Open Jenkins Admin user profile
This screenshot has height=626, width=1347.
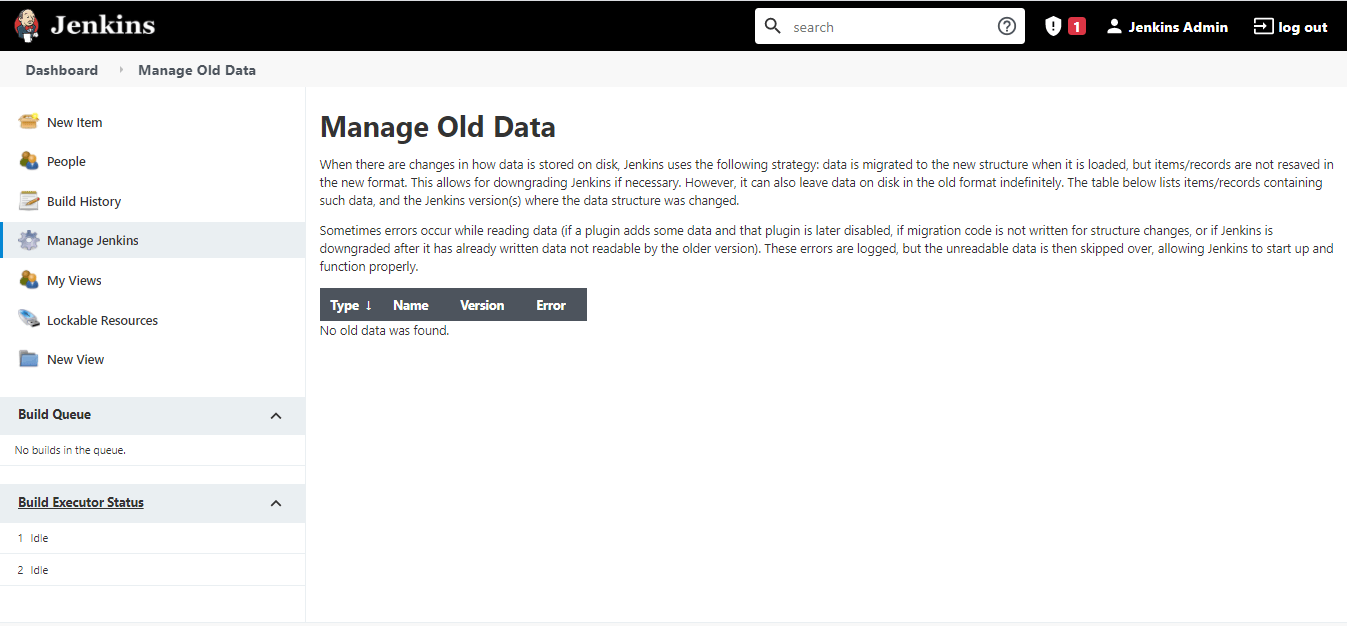tap(1167, 27)
